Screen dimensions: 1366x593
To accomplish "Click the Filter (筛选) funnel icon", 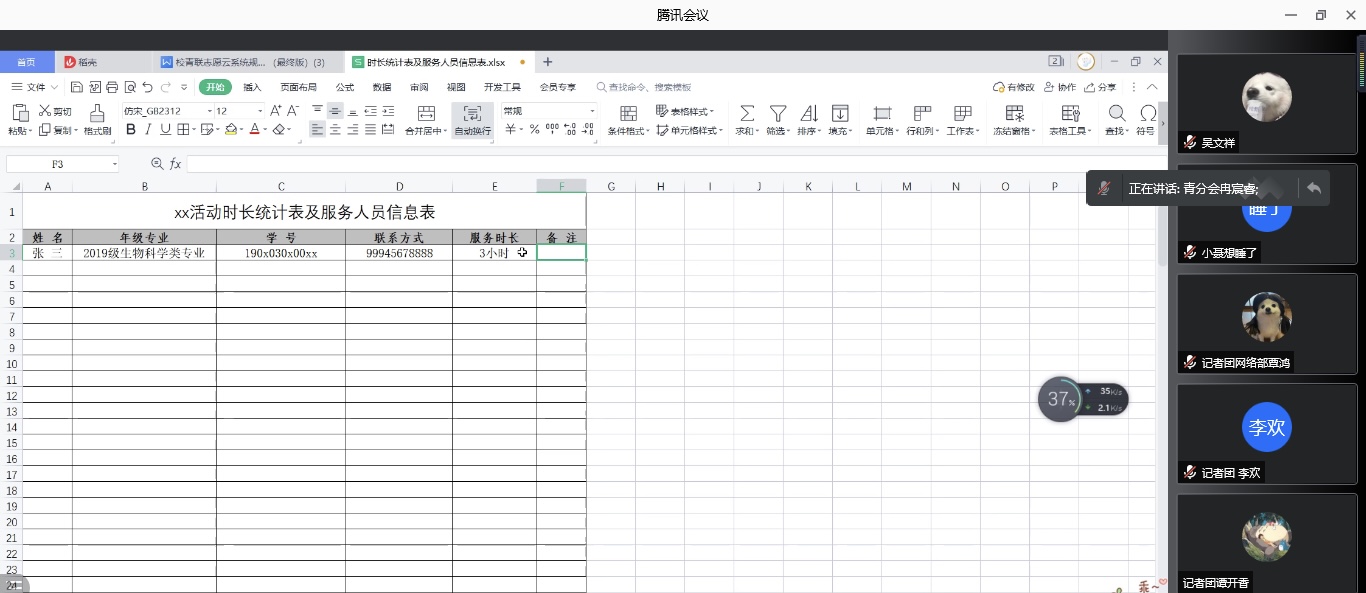I will point(777,113).
